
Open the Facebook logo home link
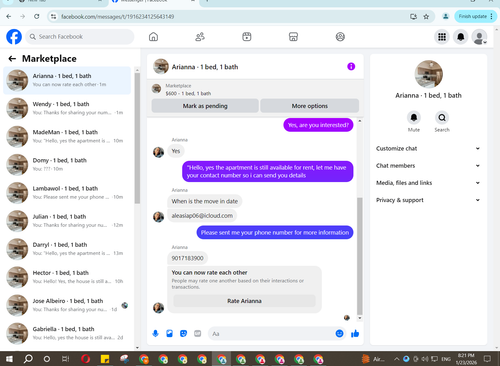point(14,37)
